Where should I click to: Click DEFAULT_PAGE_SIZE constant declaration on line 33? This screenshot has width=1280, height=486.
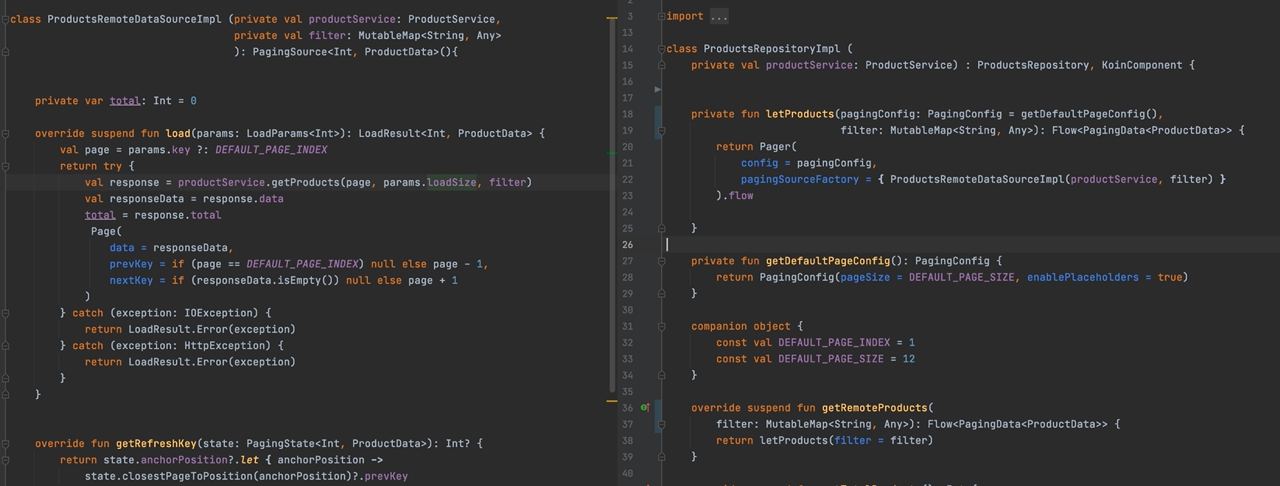coord(831,358)
